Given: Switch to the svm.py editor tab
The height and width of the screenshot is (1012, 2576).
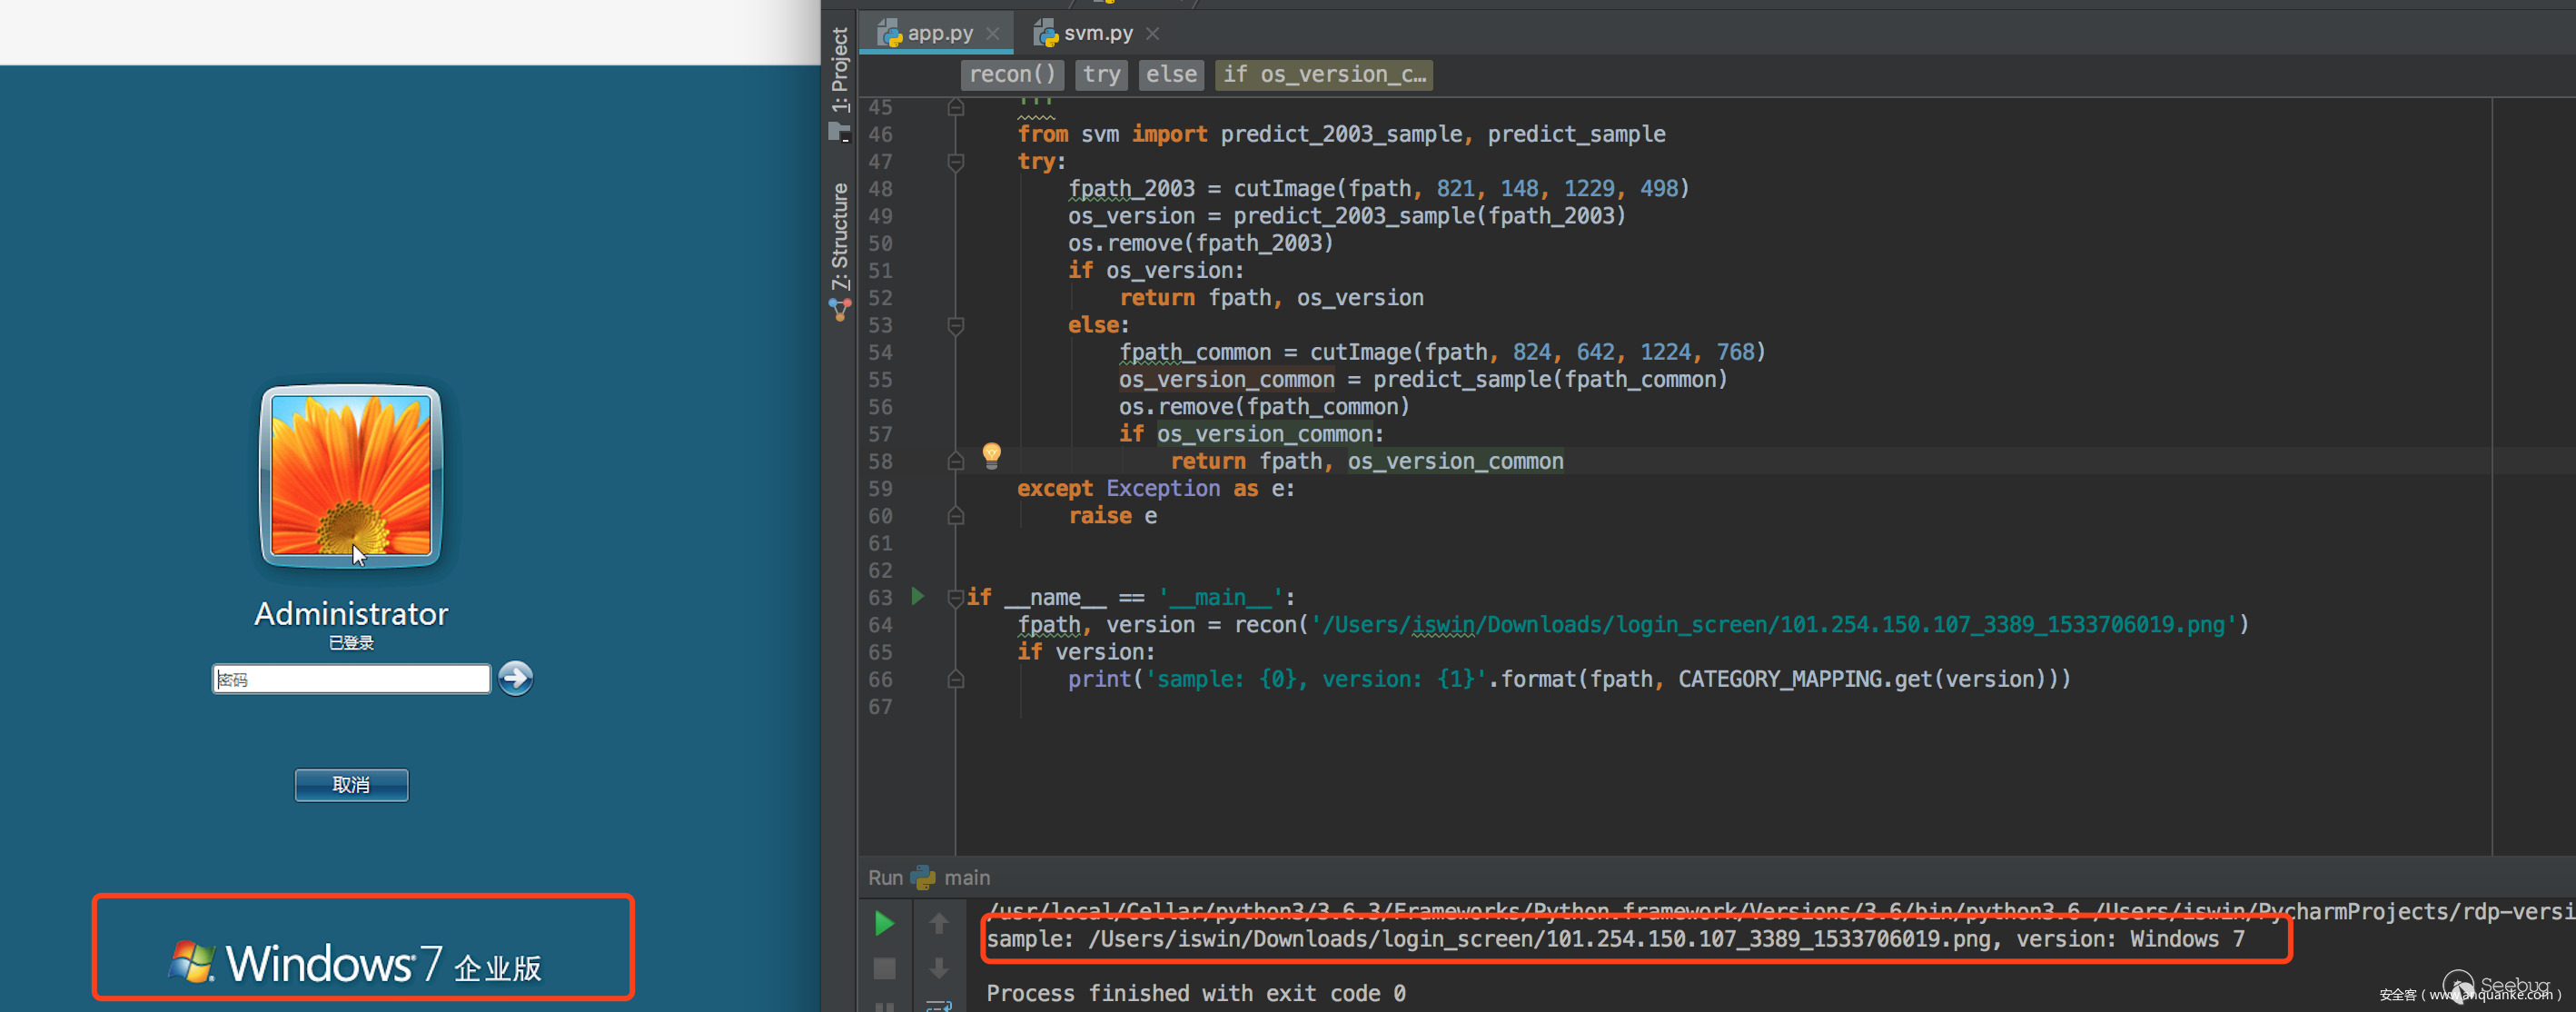Looking at the screenshot, I should (1096, 33).
